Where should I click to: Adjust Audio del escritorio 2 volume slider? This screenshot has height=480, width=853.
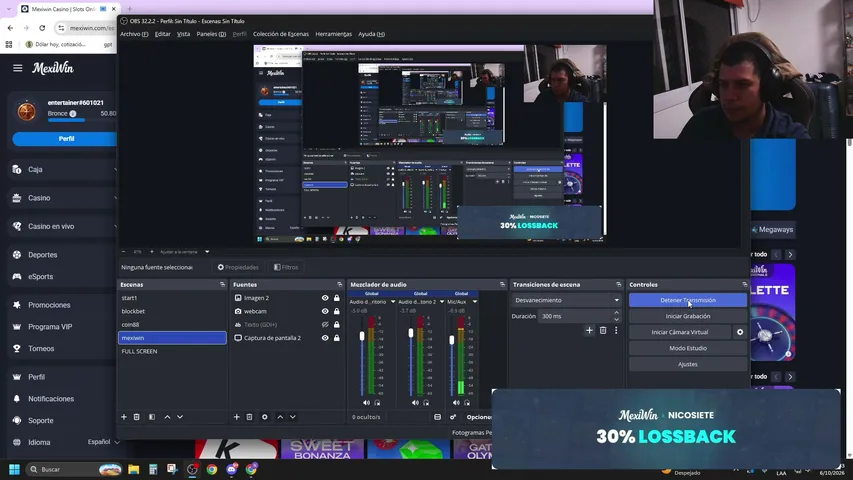coord(411,333)
